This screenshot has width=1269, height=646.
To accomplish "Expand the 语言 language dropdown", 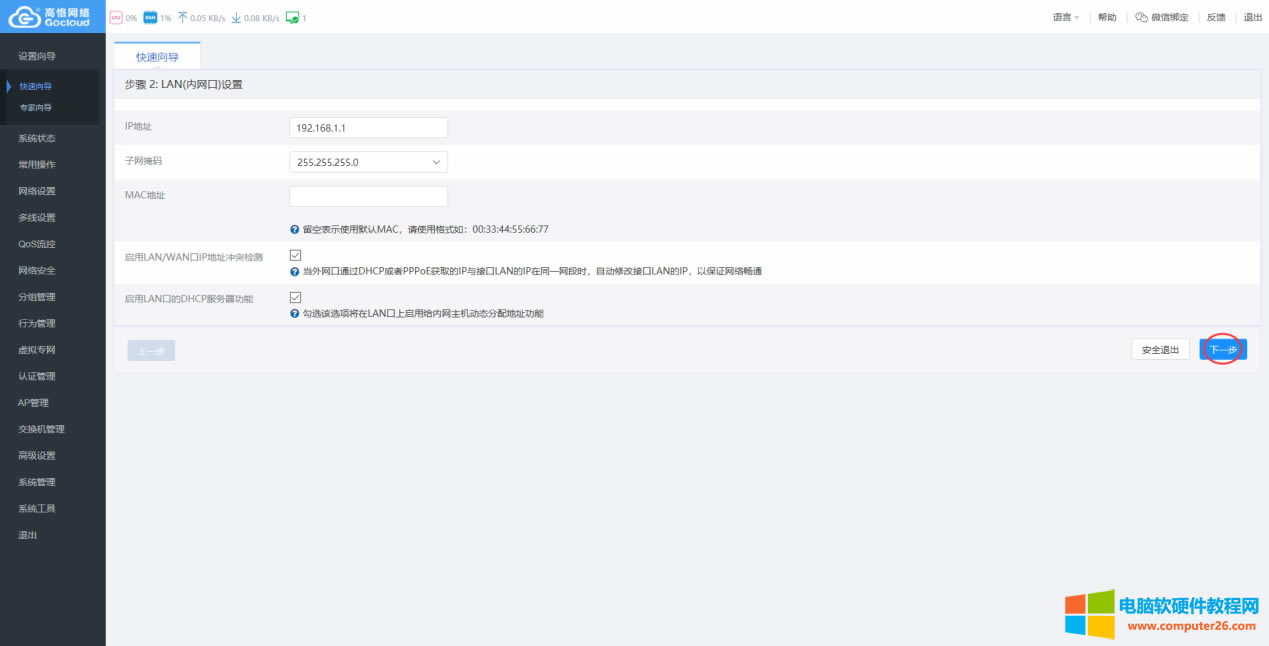I will [x=1064, y=17].
